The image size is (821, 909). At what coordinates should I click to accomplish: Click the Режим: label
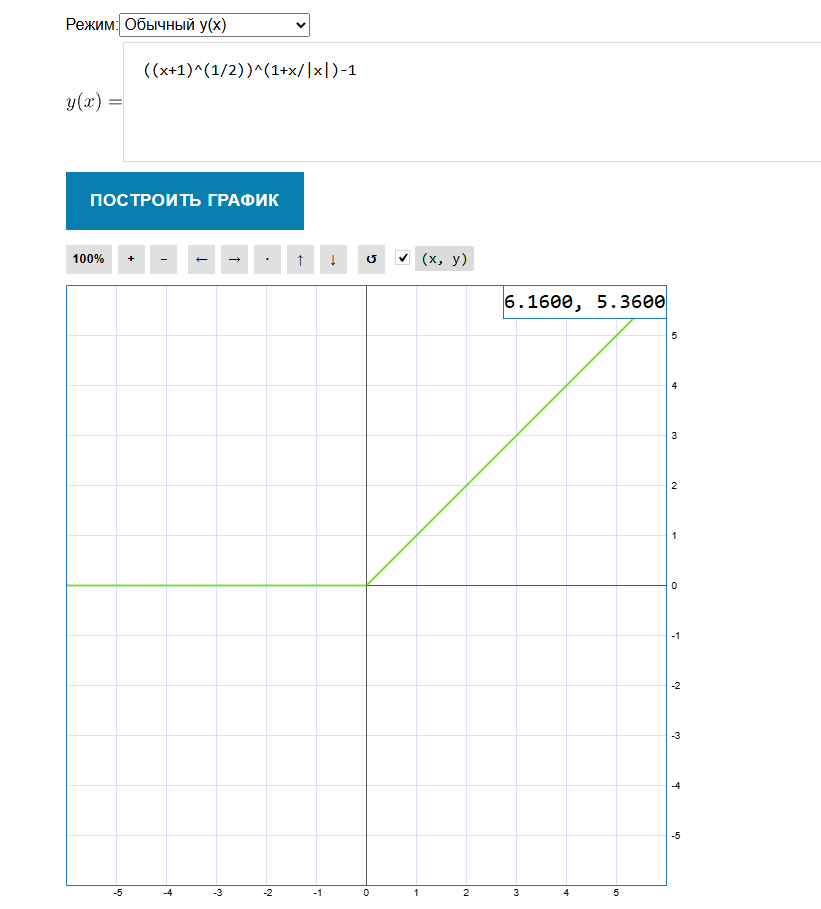pos(92,24)
